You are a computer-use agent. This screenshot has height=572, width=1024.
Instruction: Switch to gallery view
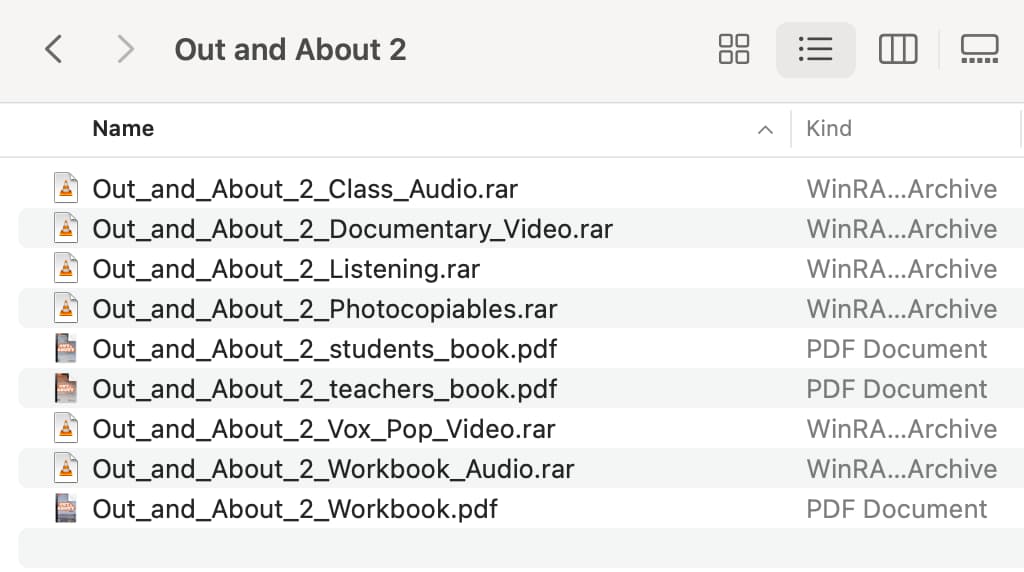point(980,50)
